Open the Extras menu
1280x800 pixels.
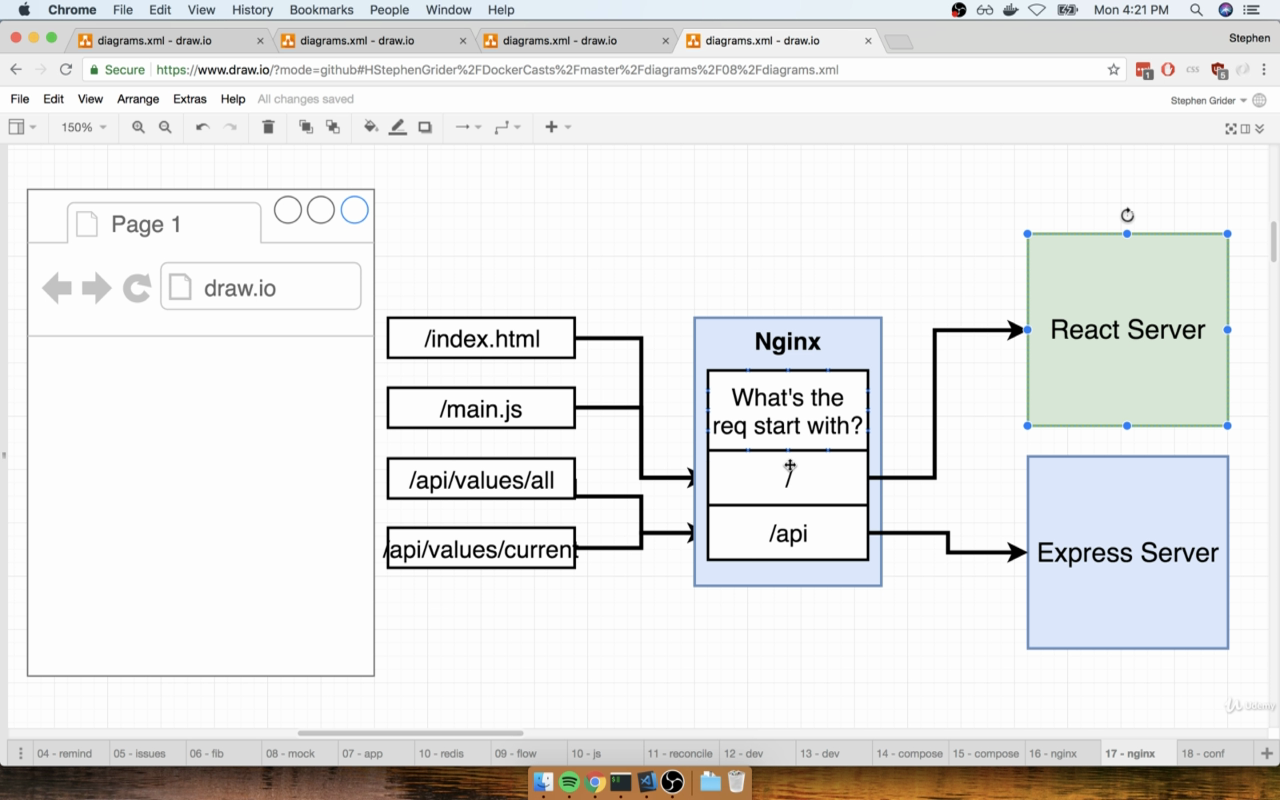tap(189, 99)
